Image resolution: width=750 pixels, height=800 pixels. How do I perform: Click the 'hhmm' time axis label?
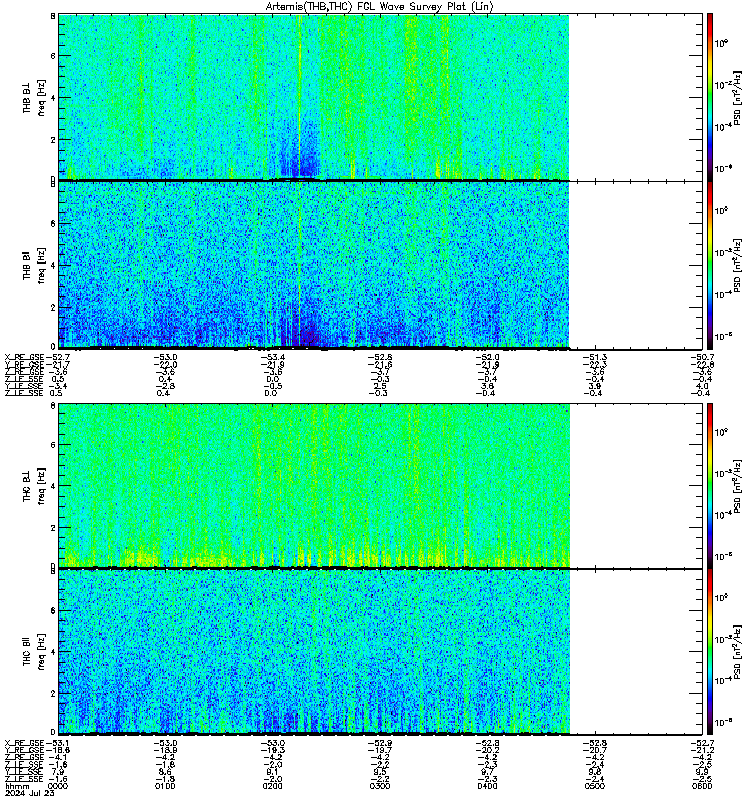point(17,786)
